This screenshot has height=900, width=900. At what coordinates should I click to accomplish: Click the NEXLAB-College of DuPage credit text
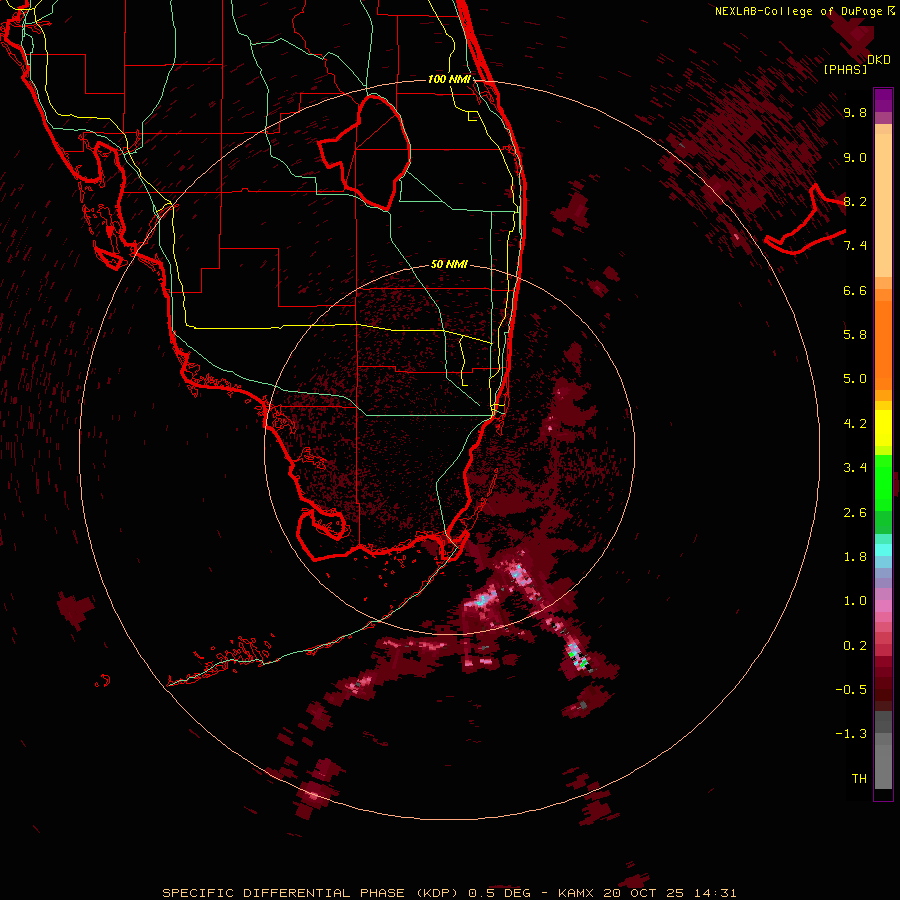805,11
